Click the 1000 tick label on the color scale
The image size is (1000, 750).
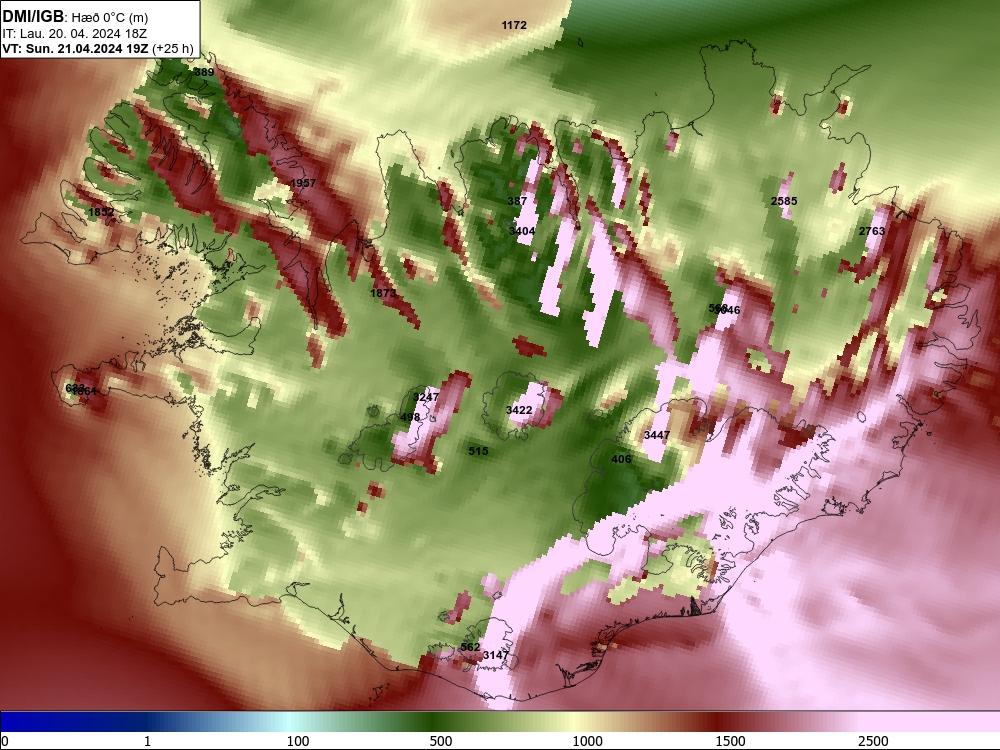coord(587,741)
